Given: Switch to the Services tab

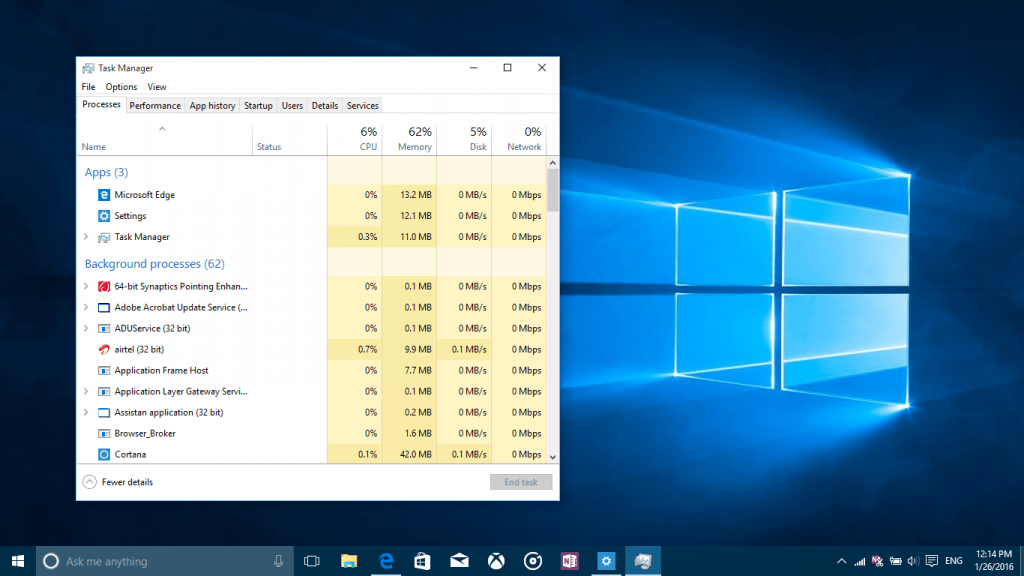Looking at the screenshot, I should (362, 106).
